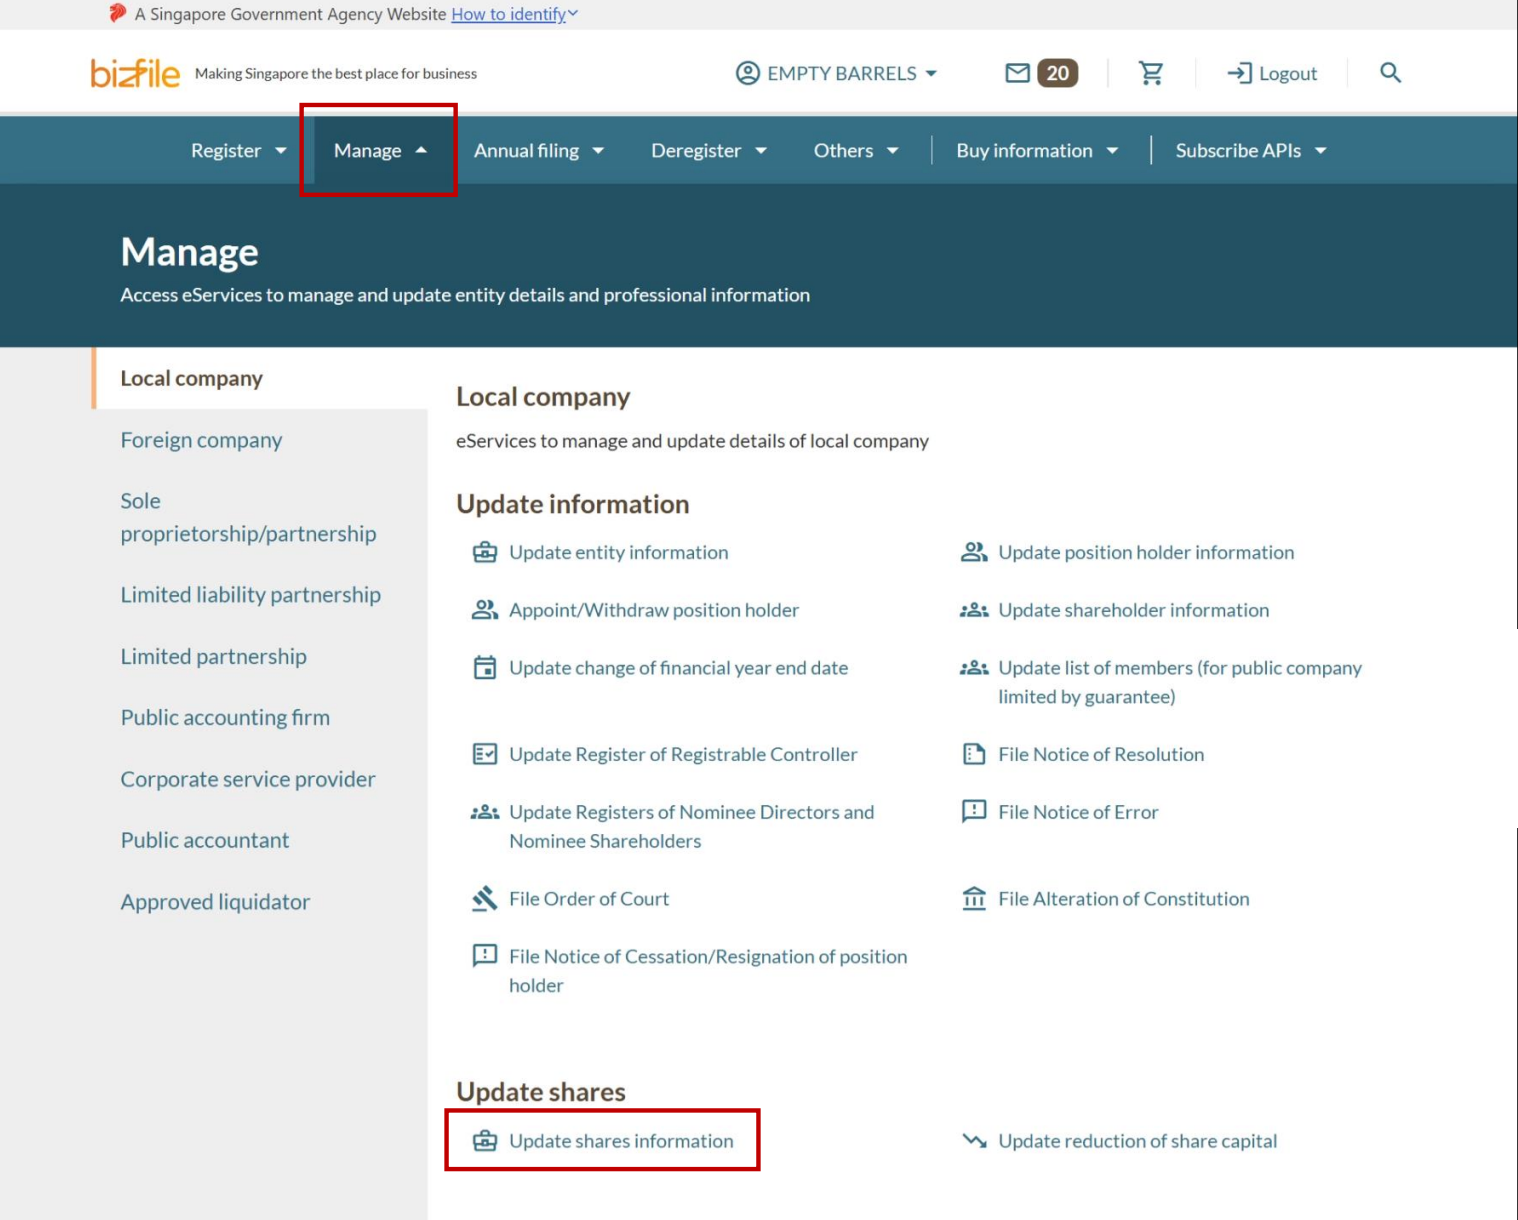Expand the EMPTY BARRELS account dropdown
The height and width of the screenshot is (1220, 1518).
(837, 73)
